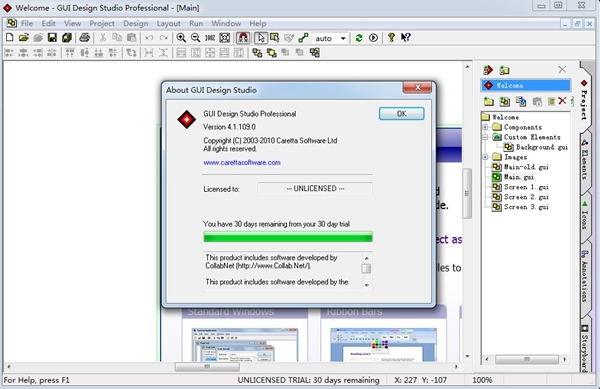
Task: Open the View menu
Action: 72,23
